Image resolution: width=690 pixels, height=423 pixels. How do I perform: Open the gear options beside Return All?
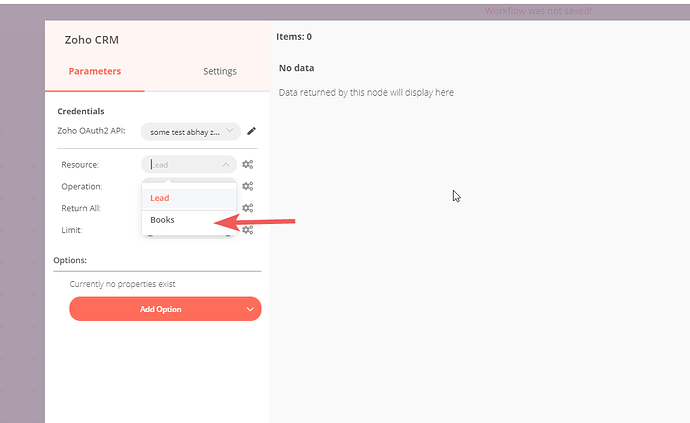[x=248, y=208]
